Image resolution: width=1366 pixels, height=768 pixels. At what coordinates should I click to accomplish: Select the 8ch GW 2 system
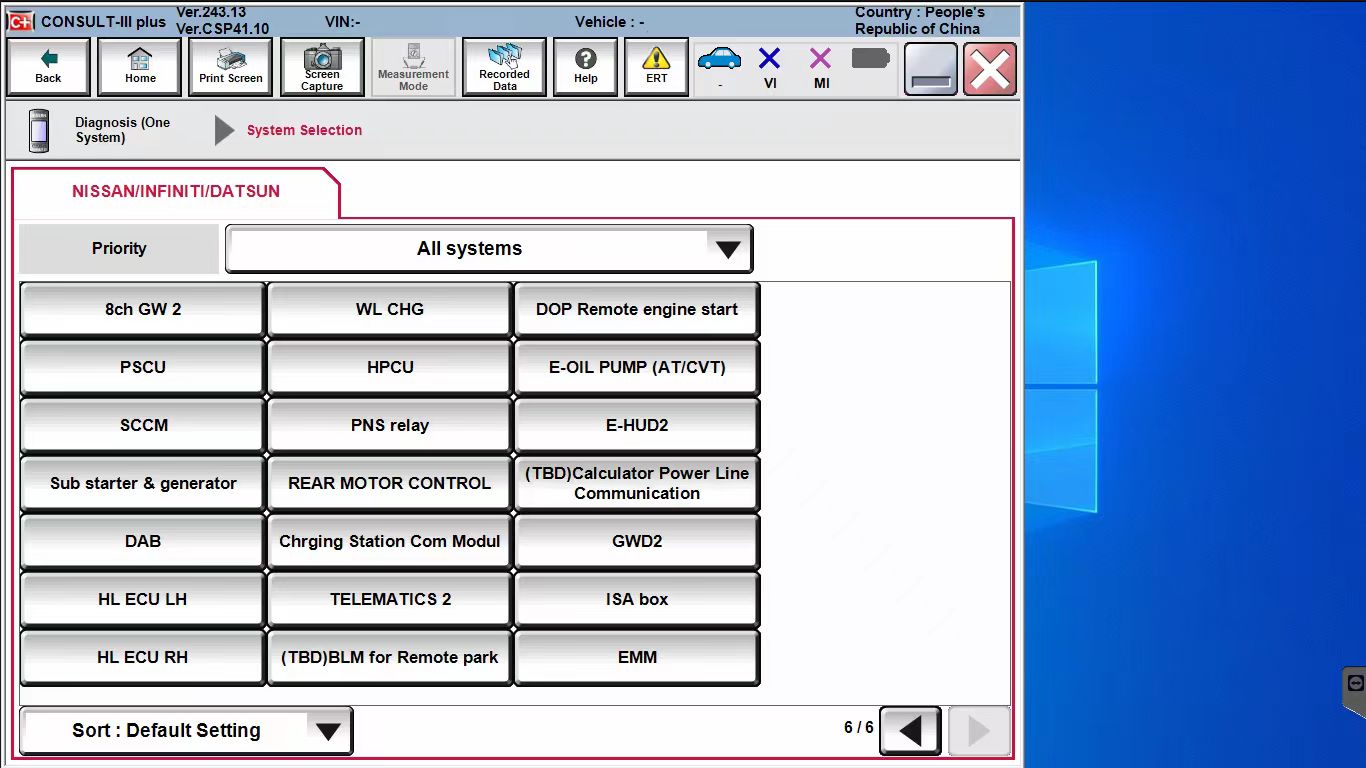(x=143, y=309)
